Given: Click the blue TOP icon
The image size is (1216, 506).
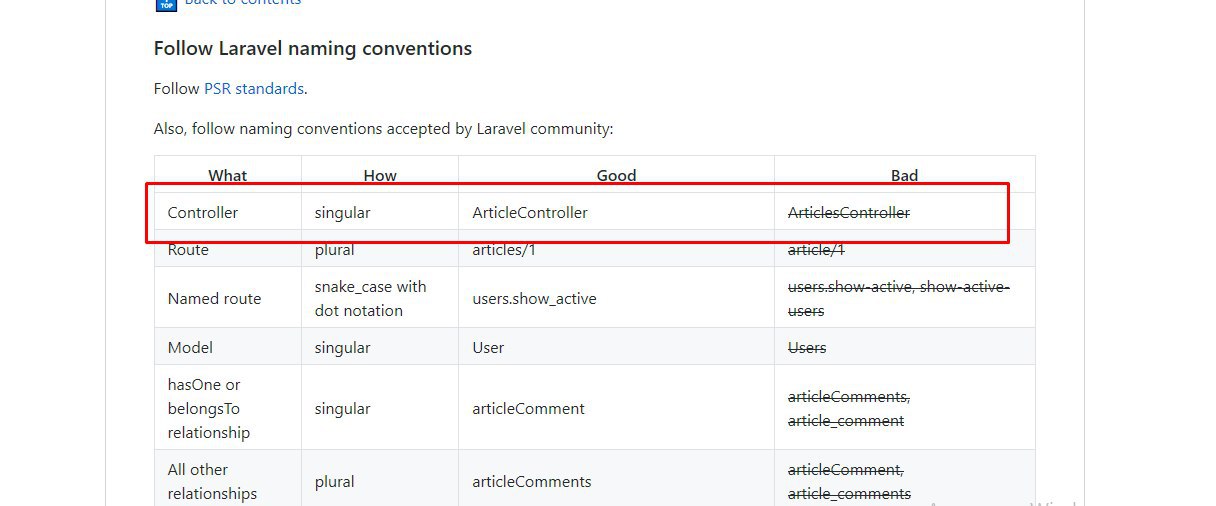Looking at the screenshot, I should click(x=166, y=3).
